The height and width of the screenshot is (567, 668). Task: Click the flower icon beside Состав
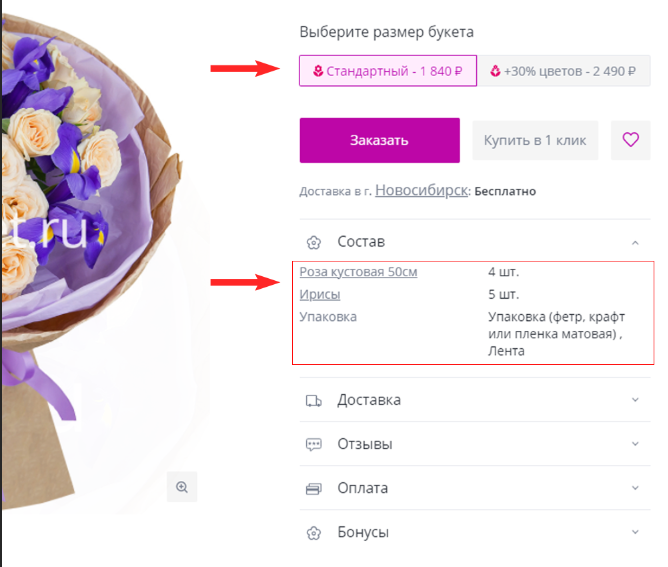[x=313, y=242]
